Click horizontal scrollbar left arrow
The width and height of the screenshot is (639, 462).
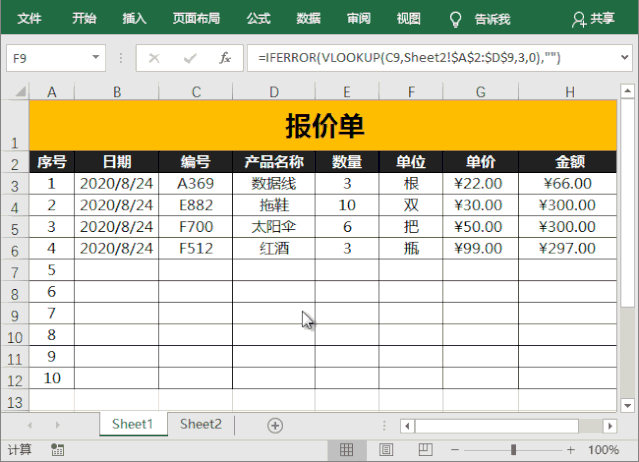407,426
